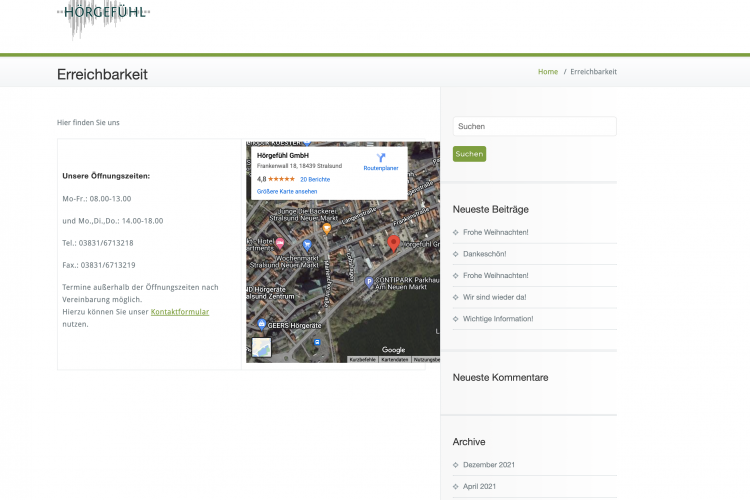Screen dimensions: 750x500
Task: Click the GEERS Hörgeräte shop marker
Action: 261,324
